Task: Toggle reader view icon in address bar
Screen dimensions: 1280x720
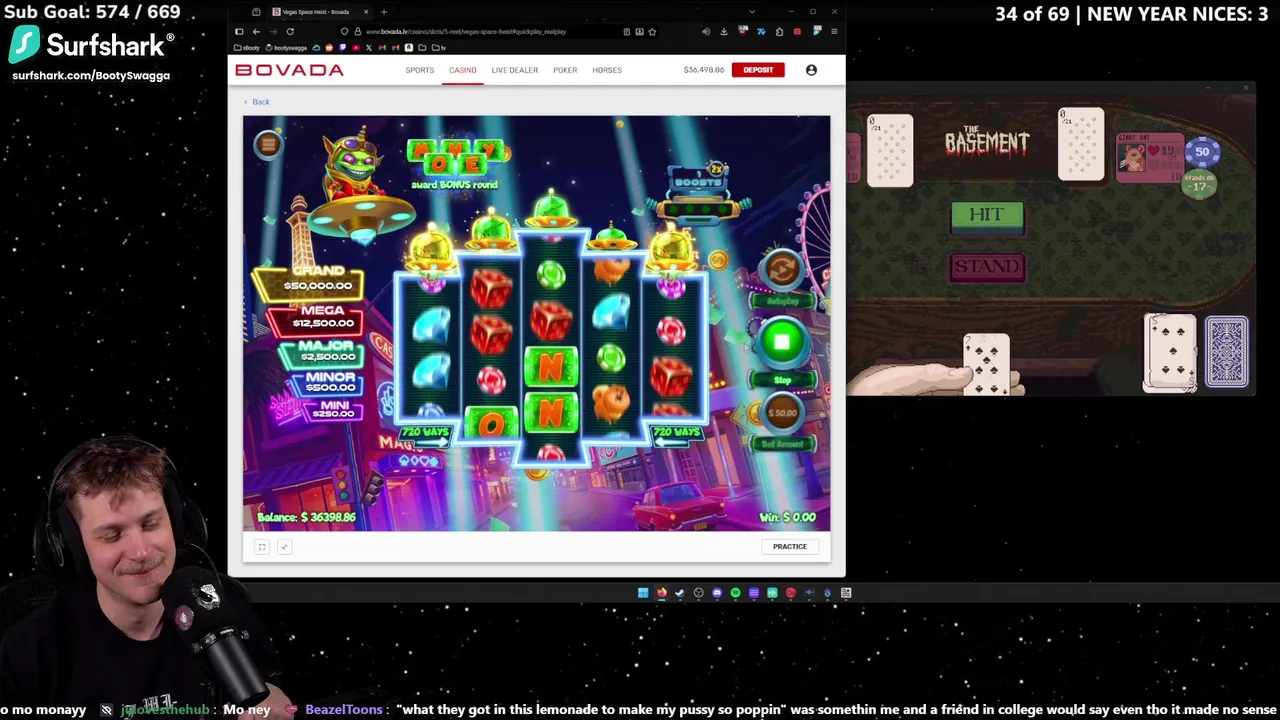Action: (627, 31)
